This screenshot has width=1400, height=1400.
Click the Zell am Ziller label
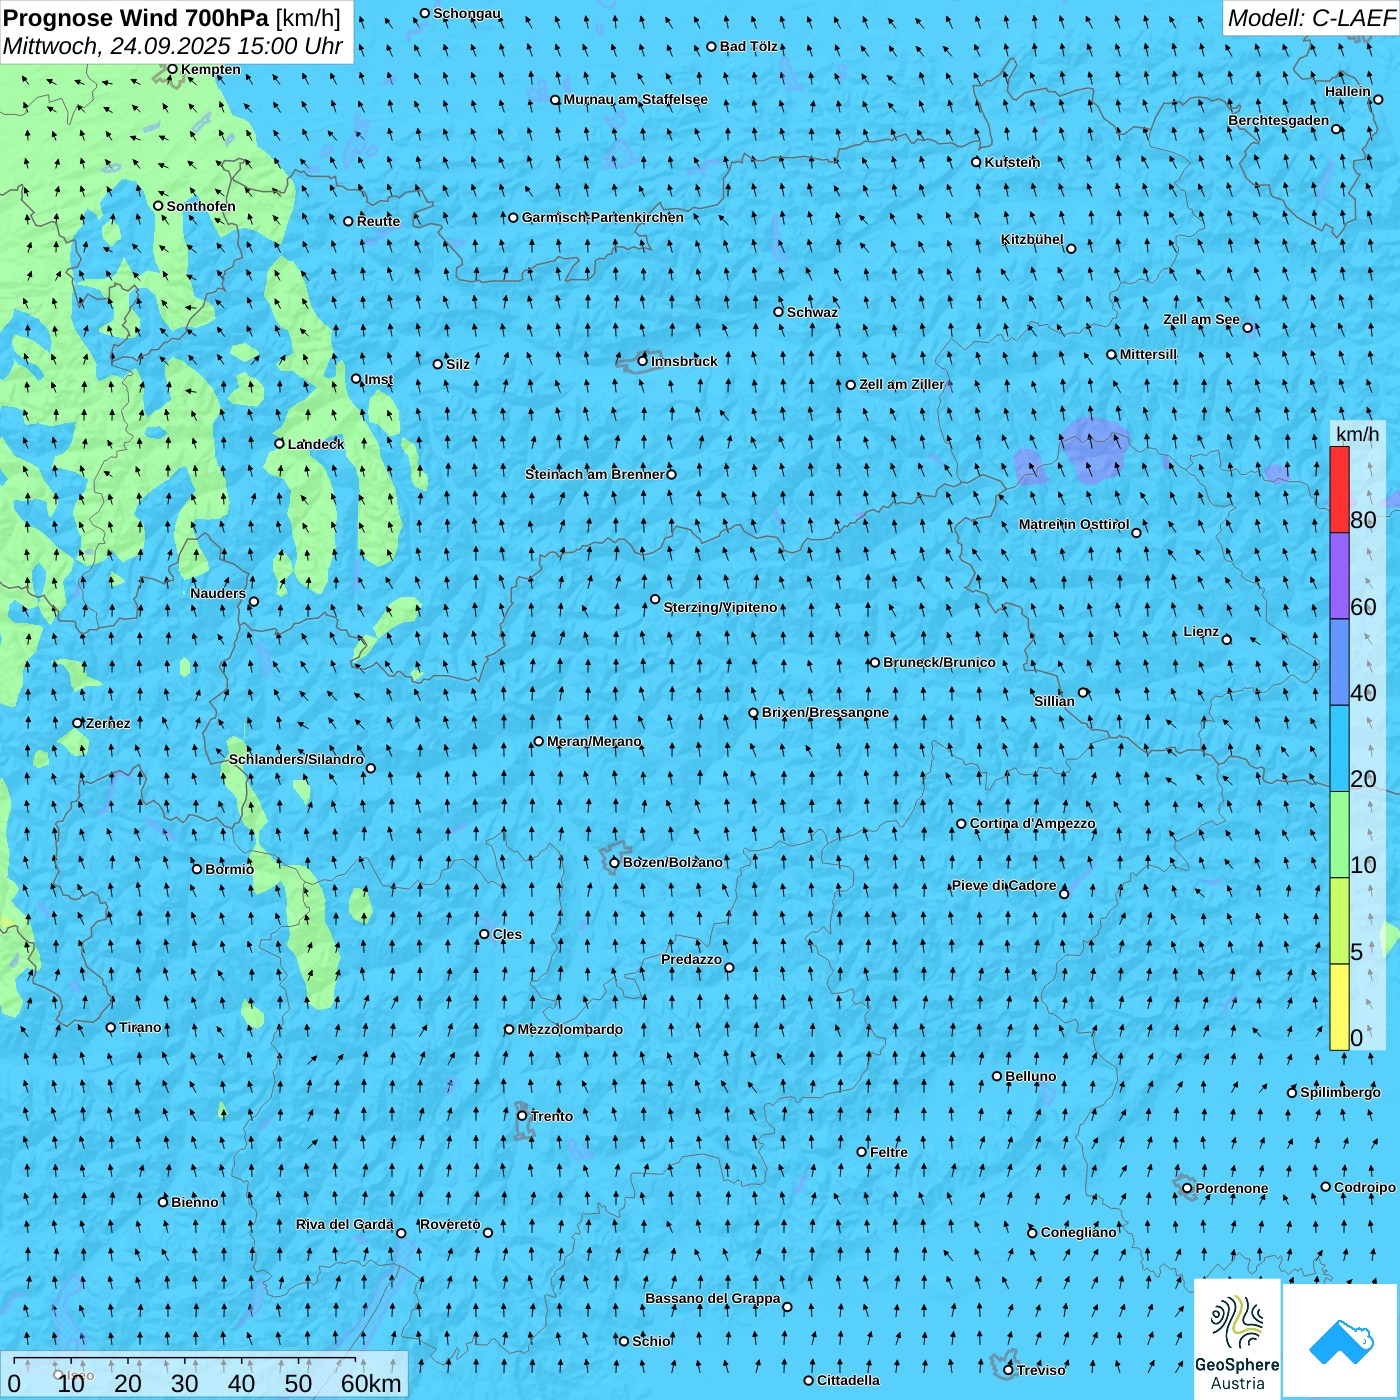coord(901,384)
